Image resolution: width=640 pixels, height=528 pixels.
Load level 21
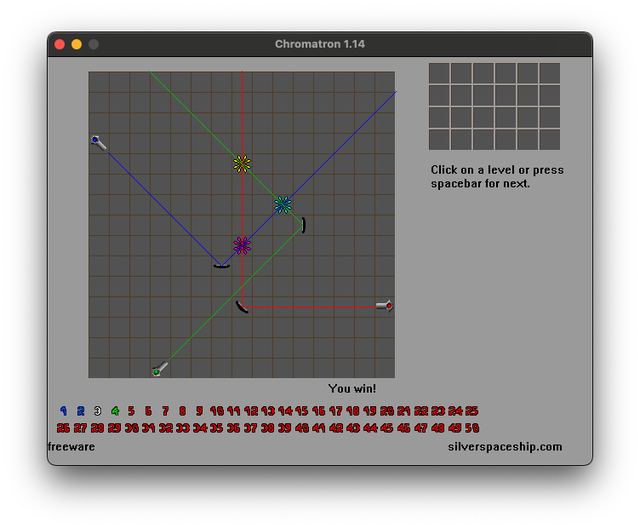click(x=404, y=410)
